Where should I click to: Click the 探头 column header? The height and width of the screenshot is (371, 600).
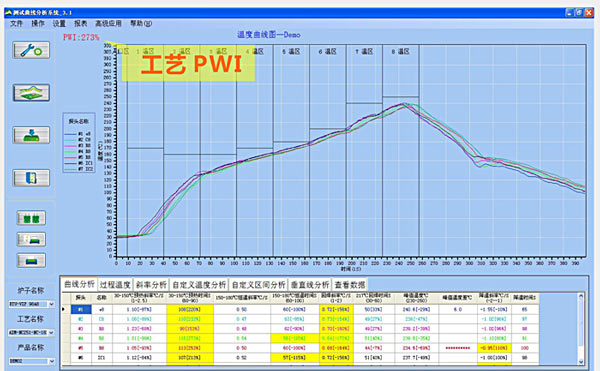pyautogui.click(x=80, y=298)
